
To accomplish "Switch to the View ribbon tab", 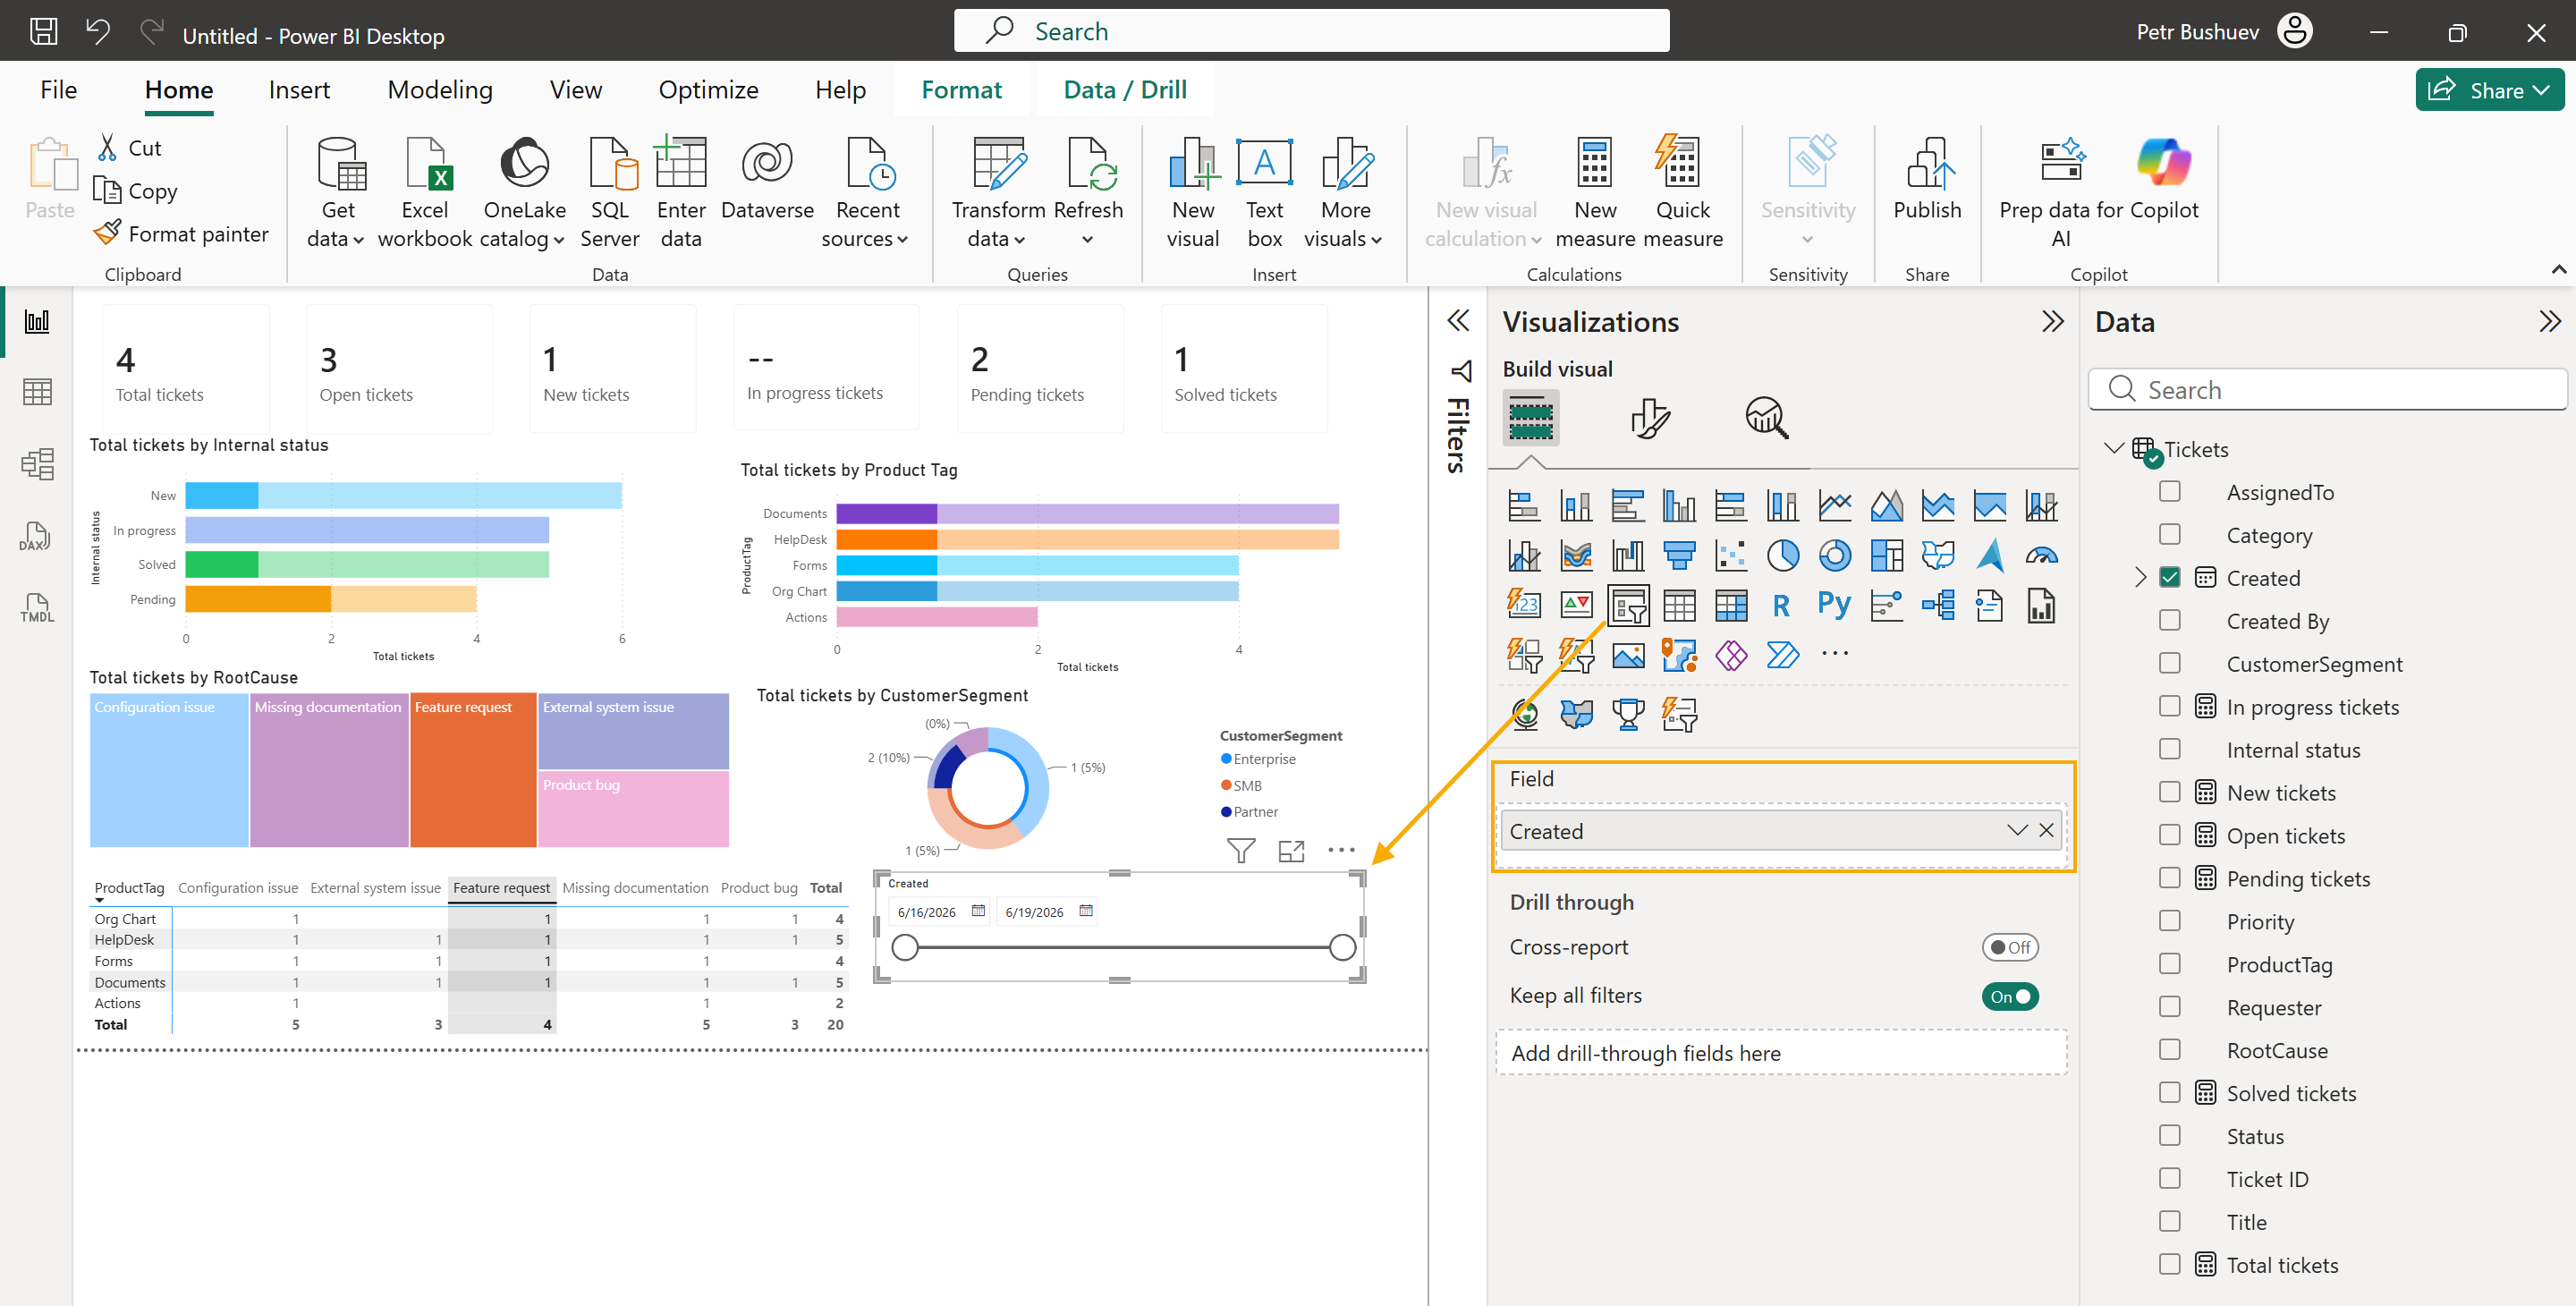I will [575, 90].
